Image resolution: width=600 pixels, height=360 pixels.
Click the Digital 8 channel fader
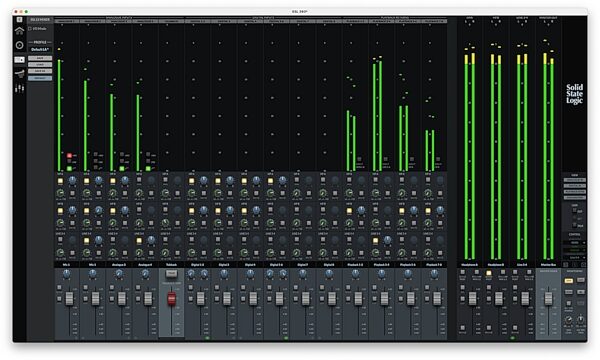[332, 299]
